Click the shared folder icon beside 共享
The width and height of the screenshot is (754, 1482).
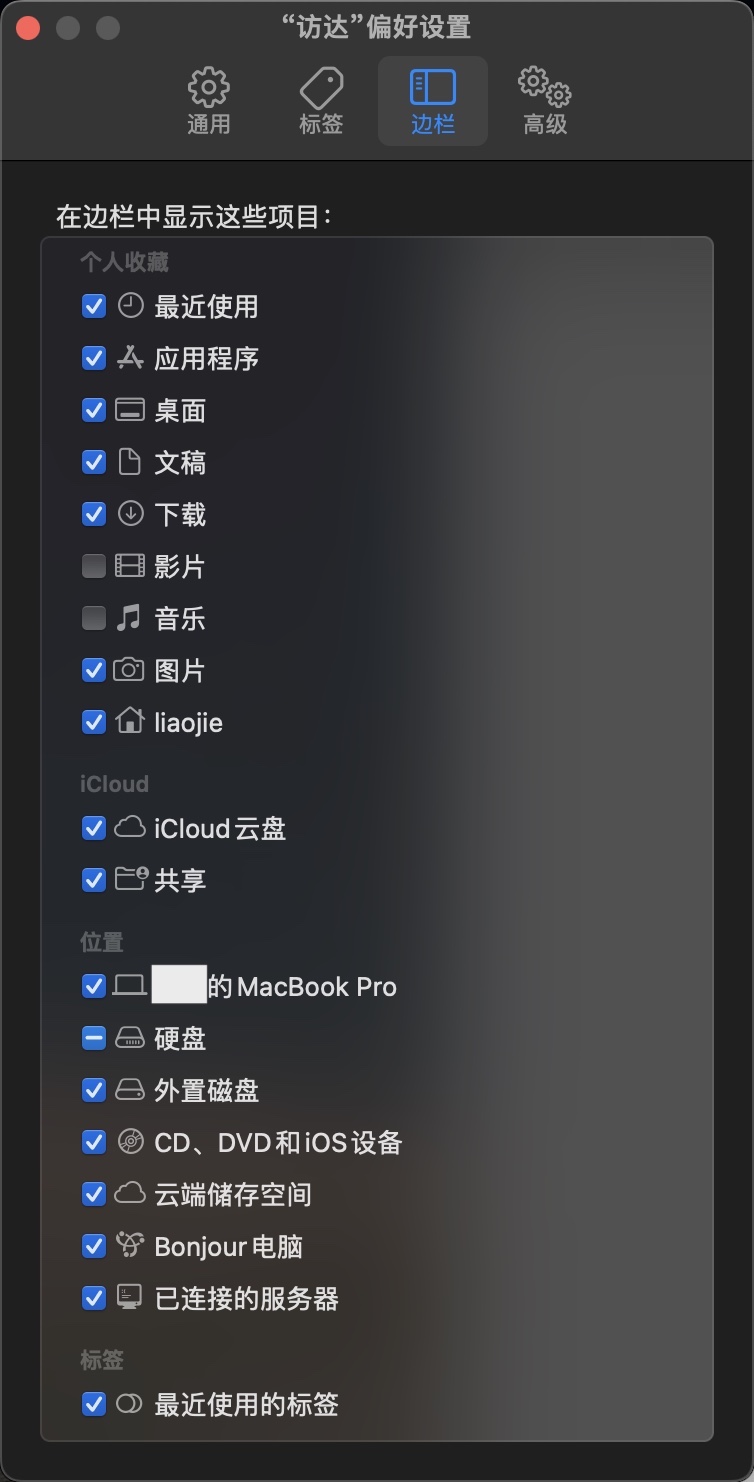coord(130,879)
